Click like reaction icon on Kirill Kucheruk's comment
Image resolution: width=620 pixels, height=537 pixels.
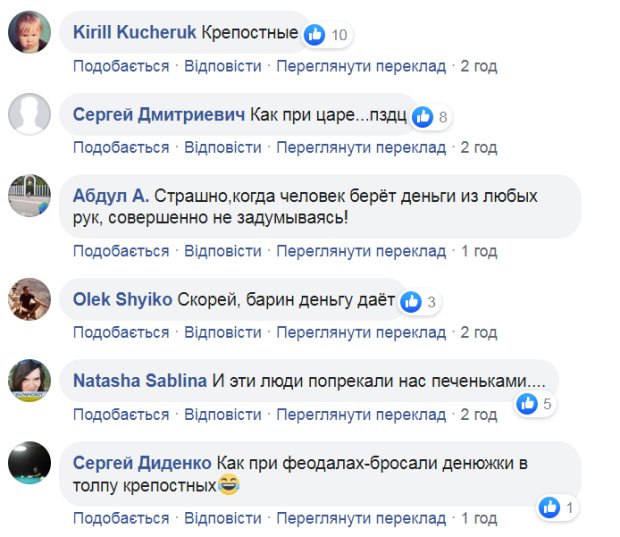pyautogui.click(x=315, y=35)
